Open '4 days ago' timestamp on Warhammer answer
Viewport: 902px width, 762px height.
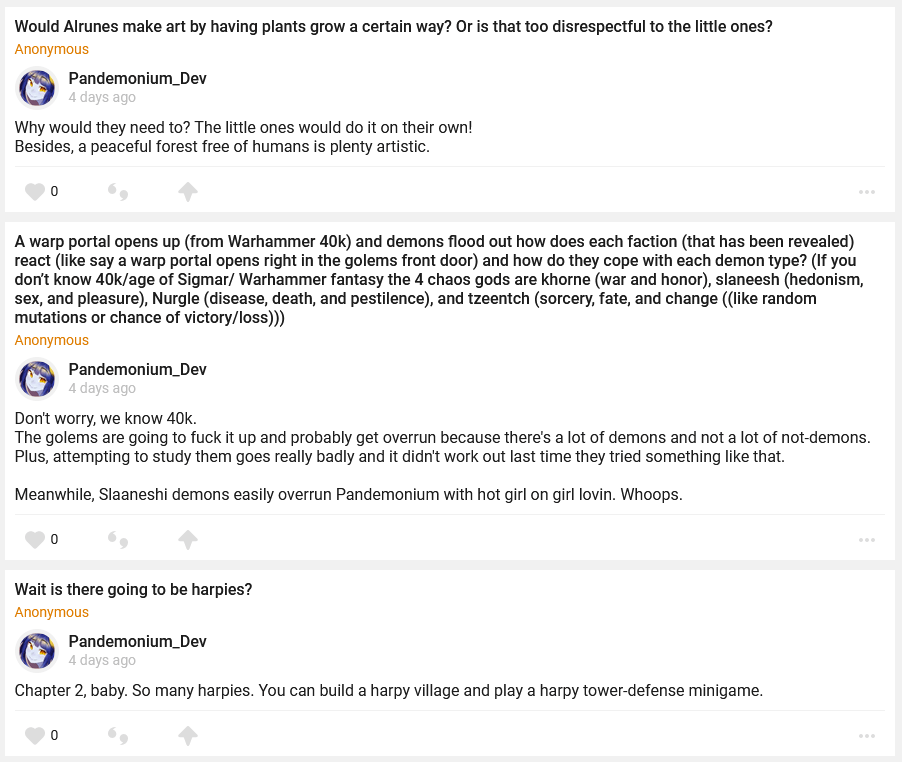[102, 388]
